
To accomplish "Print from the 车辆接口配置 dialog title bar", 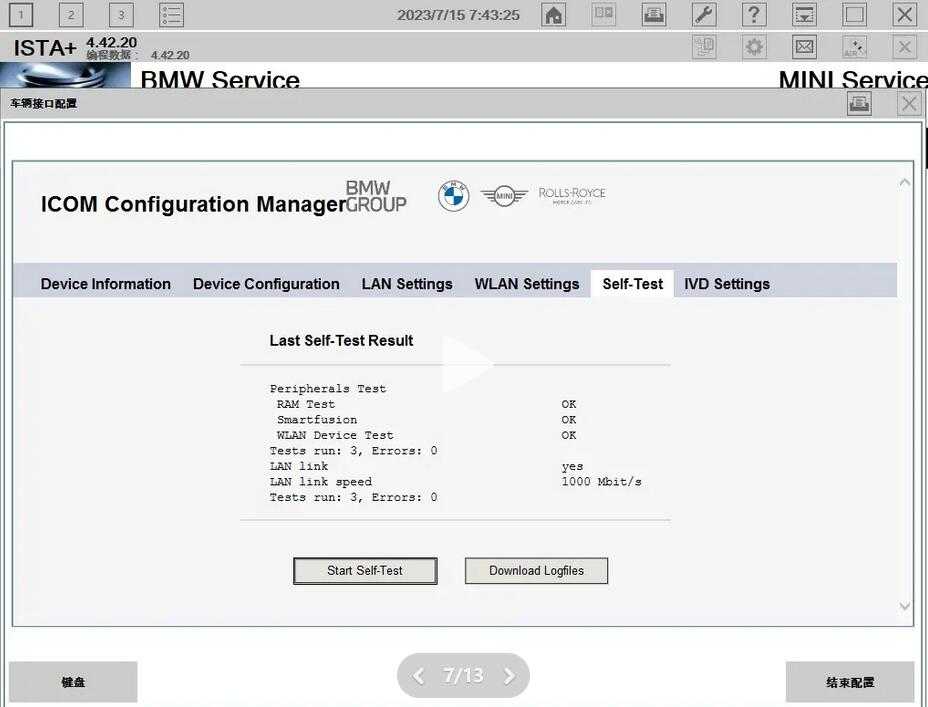I will 859,104.
